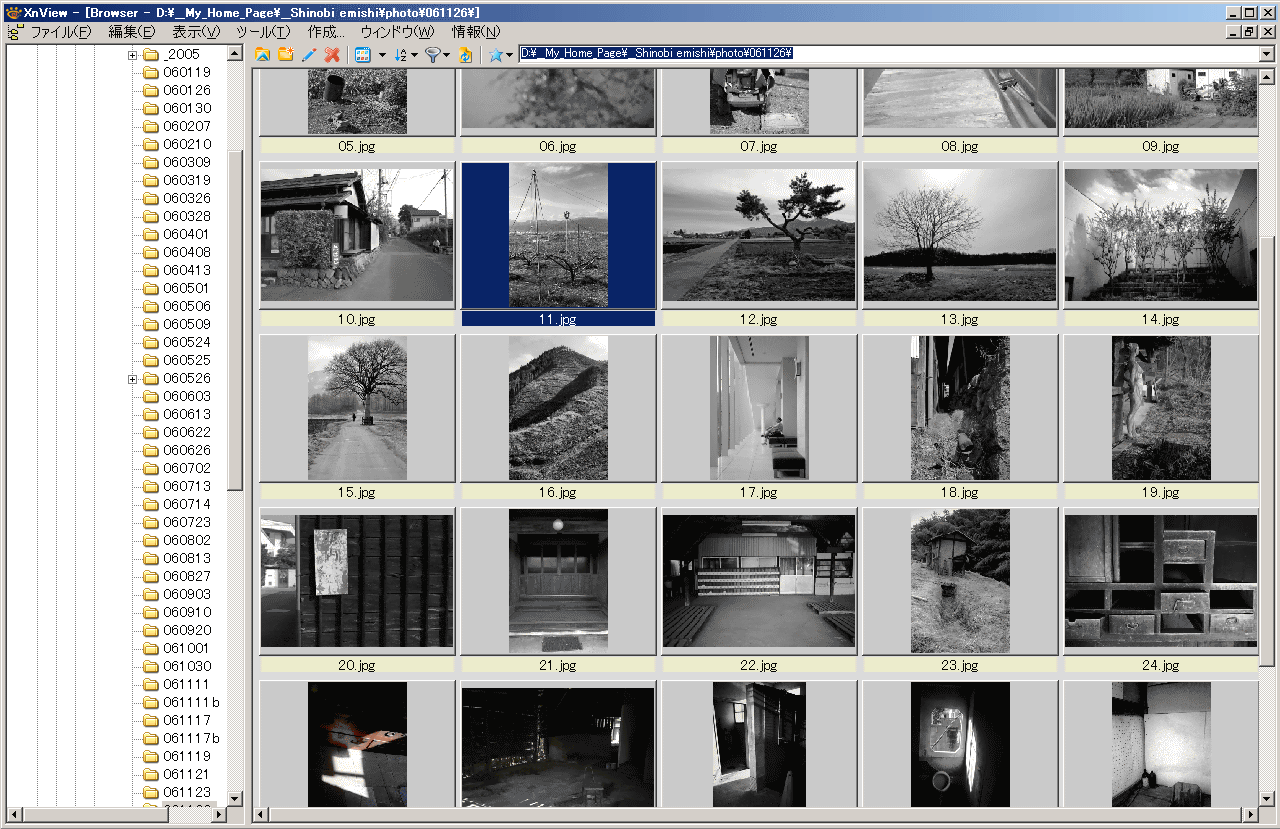The height and width of the screenshot is (829, 1280).
Task: Select the 15.jpg thumbnail image
Action: (x=357, y=408)
